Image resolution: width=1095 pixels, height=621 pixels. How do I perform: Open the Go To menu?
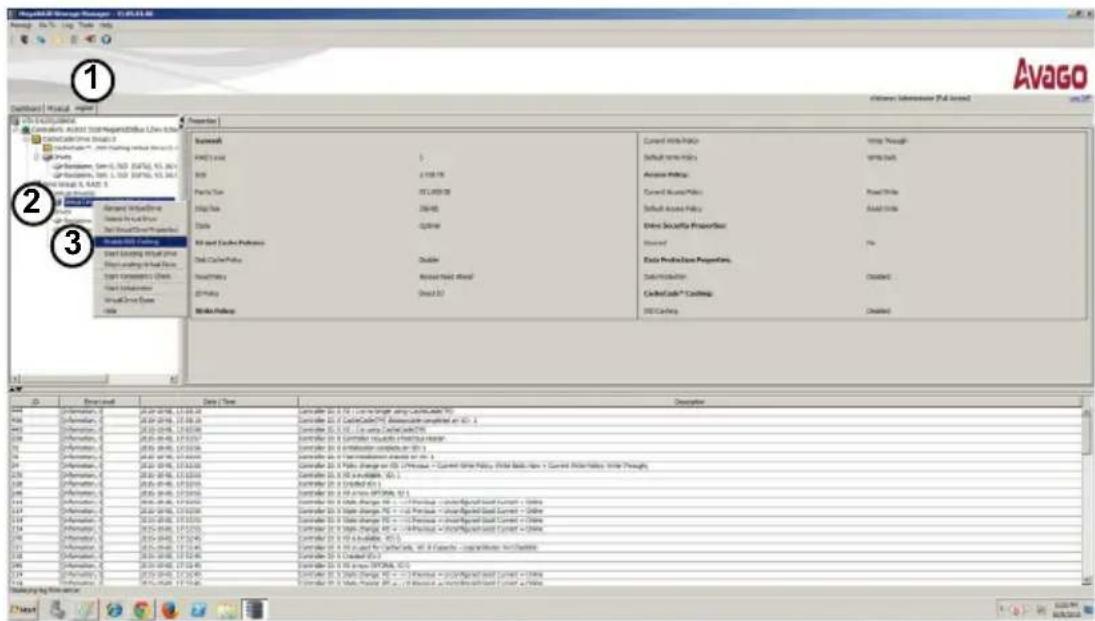click(x=47, y=25)
